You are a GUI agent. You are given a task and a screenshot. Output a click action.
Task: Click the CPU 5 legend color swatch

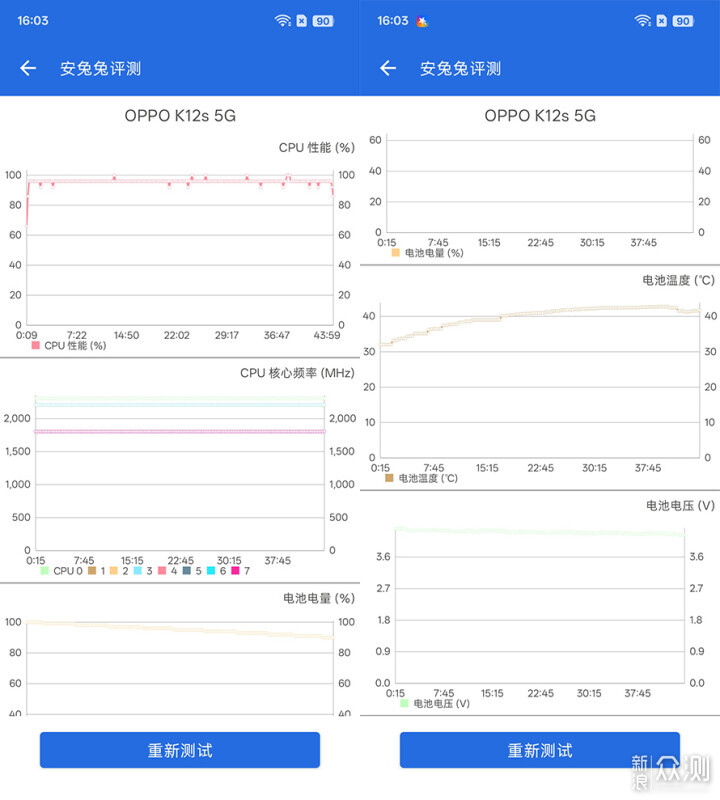(x=187, y=570)
